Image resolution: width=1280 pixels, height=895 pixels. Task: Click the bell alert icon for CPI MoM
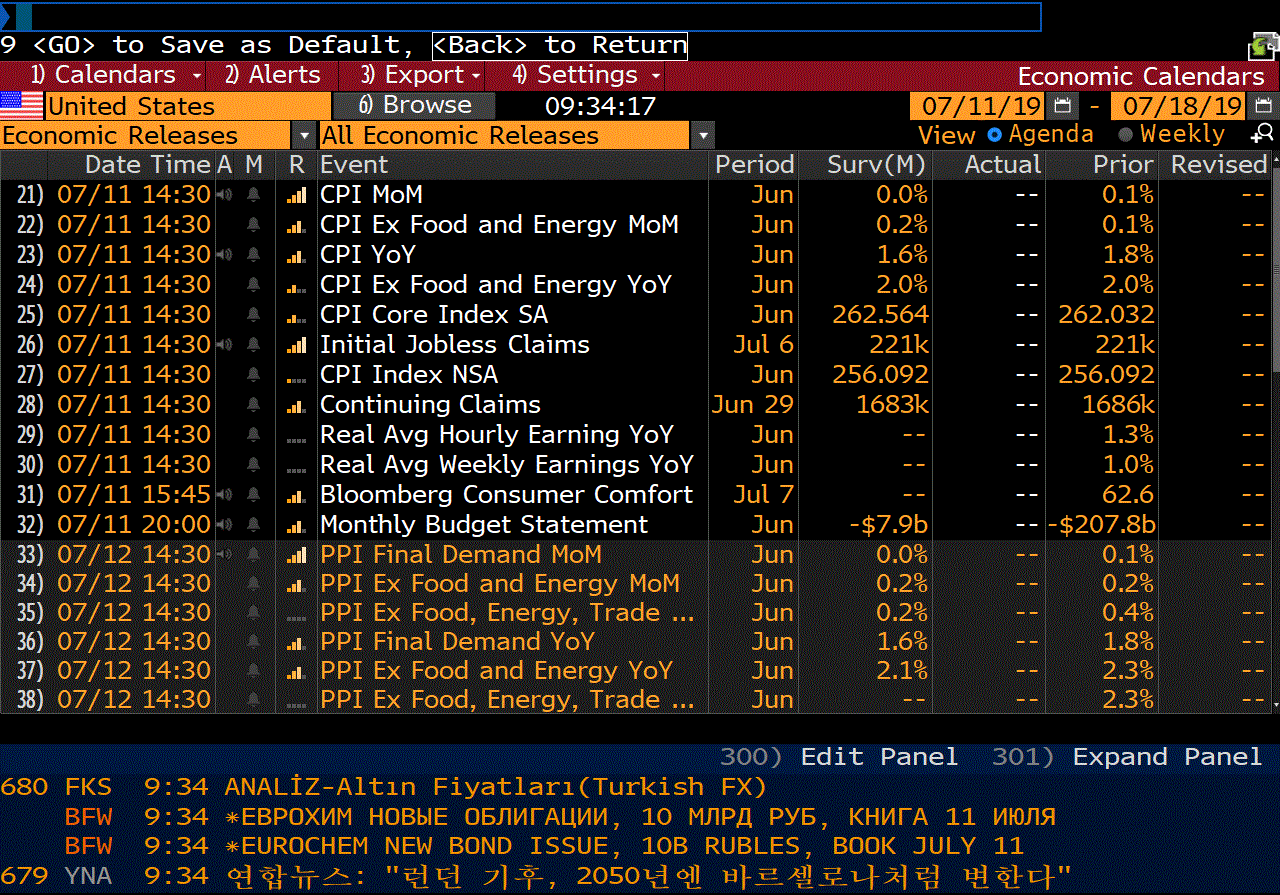[x=254, y=195]
